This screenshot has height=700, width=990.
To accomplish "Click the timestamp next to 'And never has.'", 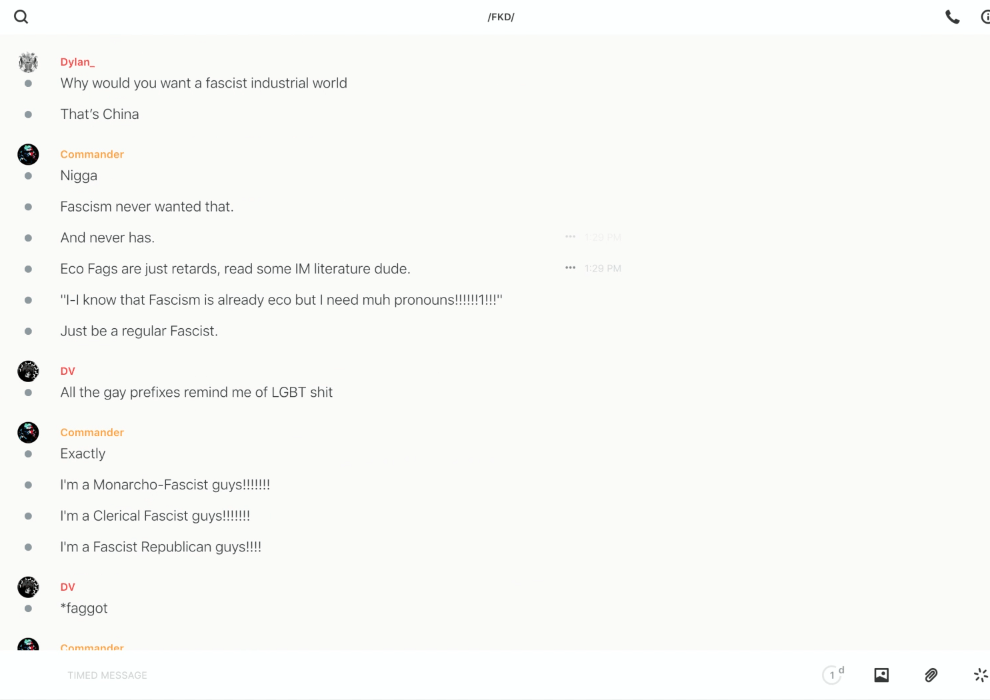I will point(603,237).
